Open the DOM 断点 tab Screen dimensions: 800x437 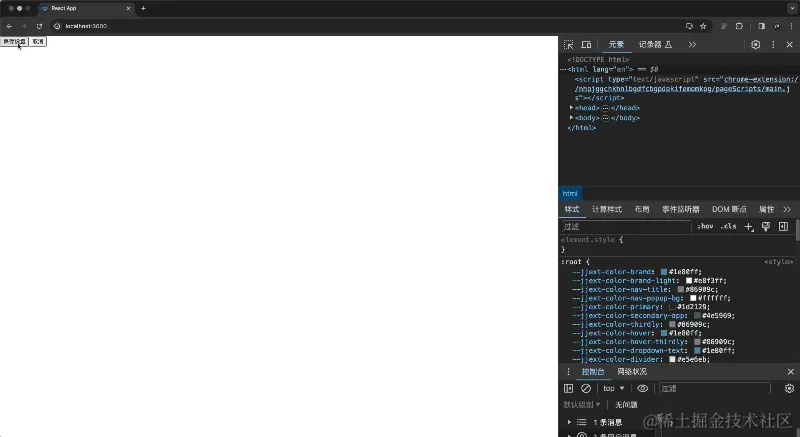pos(729,210)
